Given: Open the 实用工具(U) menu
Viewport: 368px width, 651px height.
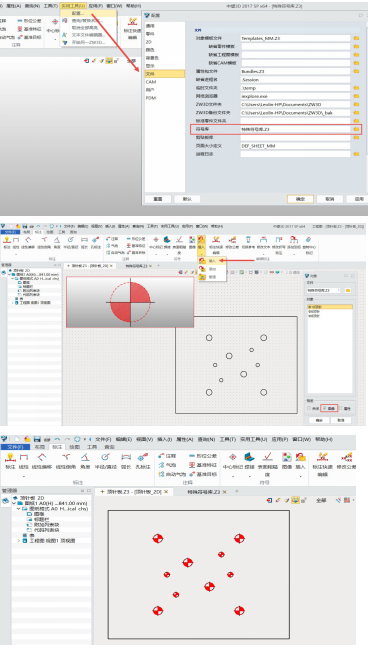Looking at the screenshot, I should 254,439.
